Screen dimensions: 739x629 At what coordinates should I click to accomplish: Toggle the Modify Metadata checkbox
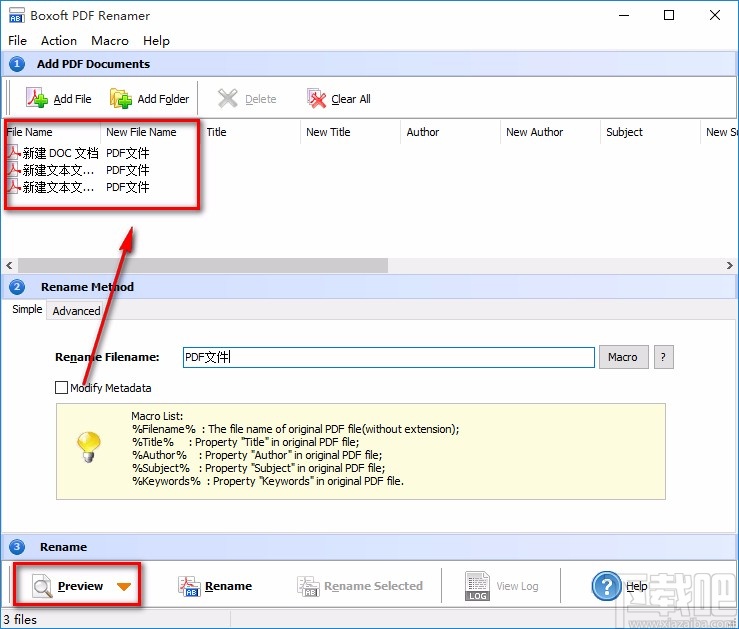pos(61,388)
